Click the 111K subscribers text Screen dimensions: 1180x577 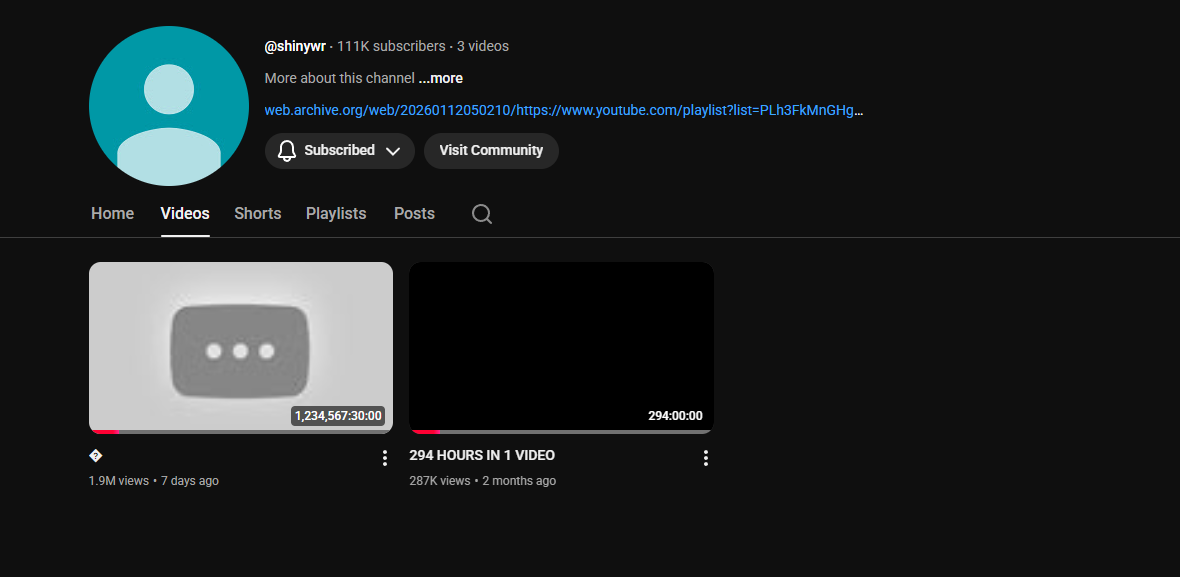coord(391,47)
